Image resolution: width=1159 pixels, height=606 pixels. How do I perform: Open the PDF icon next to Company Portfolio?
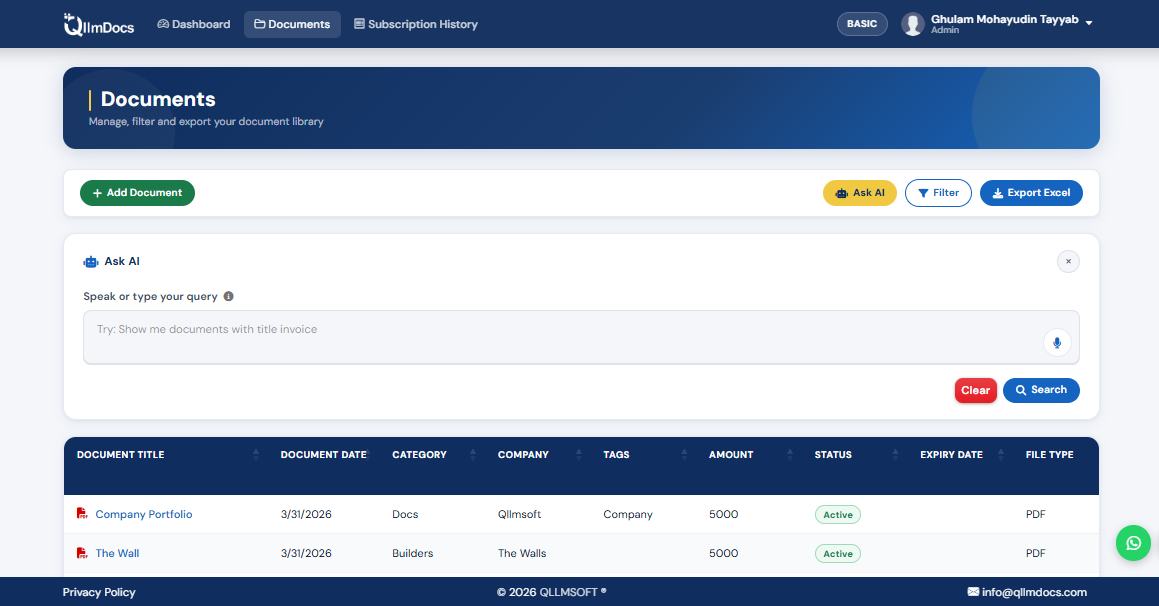[81, 514]
